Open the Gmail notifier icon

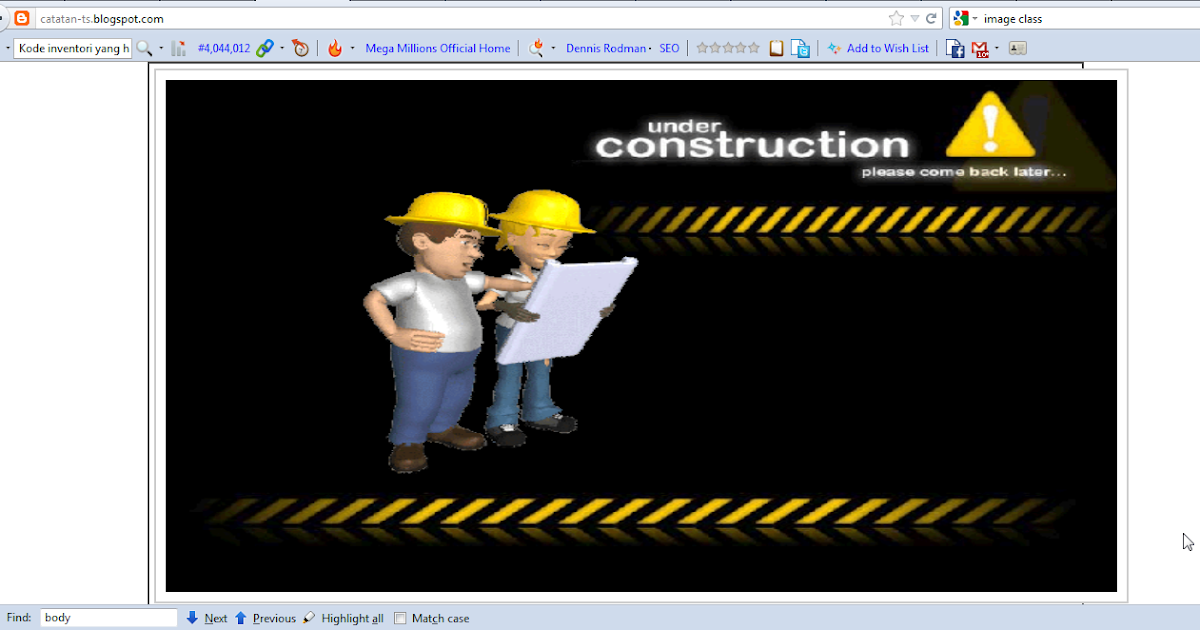click(x=980, y=48)
